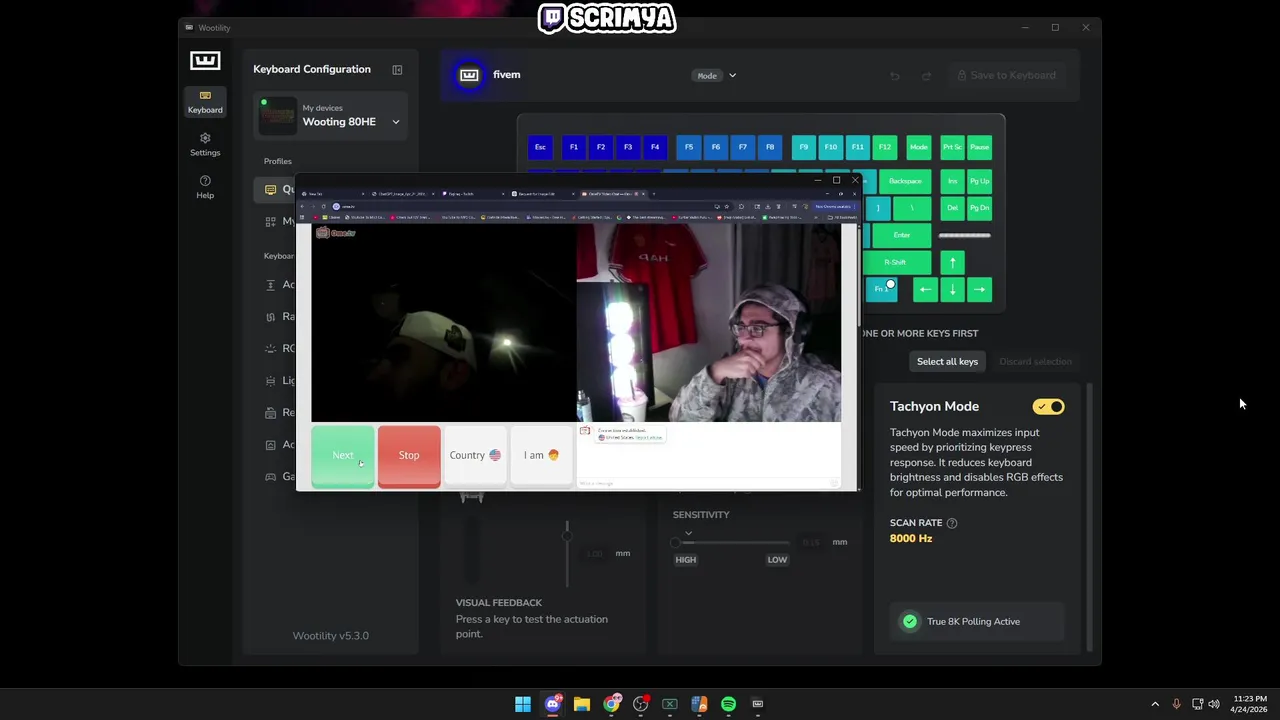Open Chrome from the taskbar
The image size is (1280, 720).
tap(611, 704)
